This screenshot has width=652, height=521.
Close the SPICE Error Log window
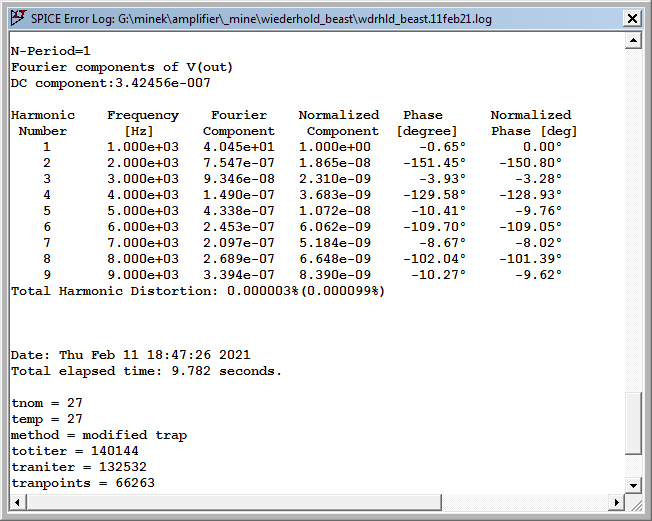(x=632, y=19)
